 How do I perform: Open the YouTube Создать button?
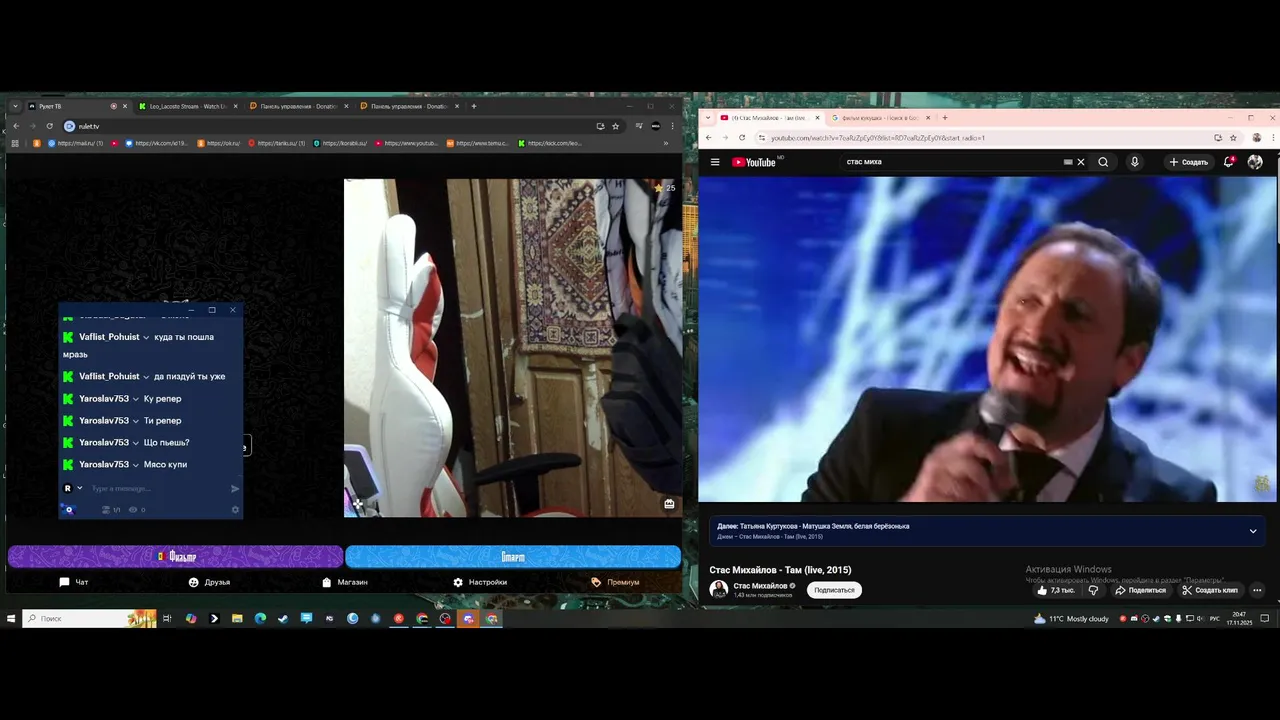tap(1189, 162)
